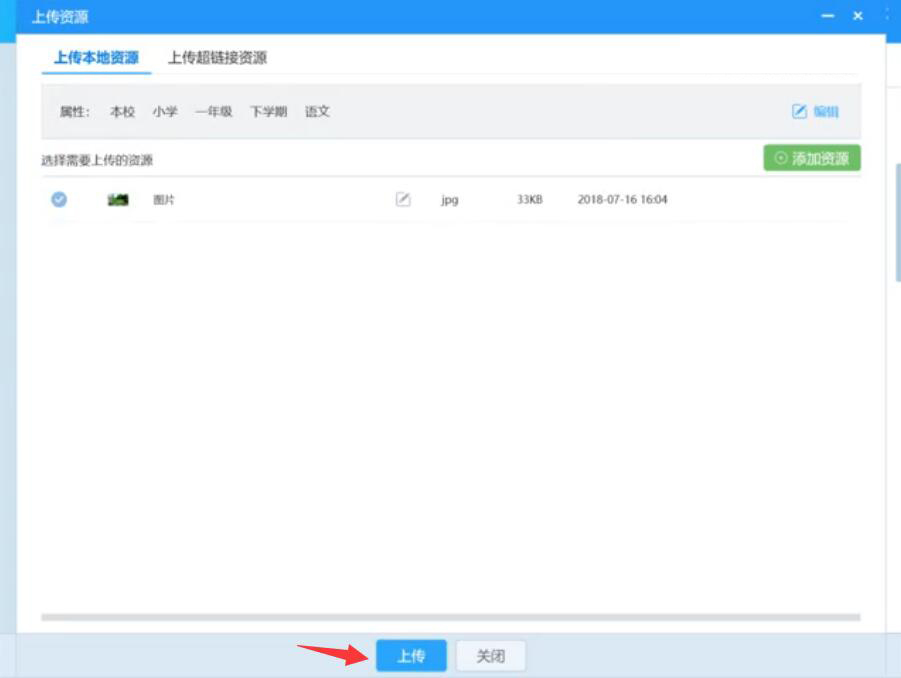Screen dimensions: 901x678
Task: Click the rename pencil icon in 图片 row
Action: 403,199
